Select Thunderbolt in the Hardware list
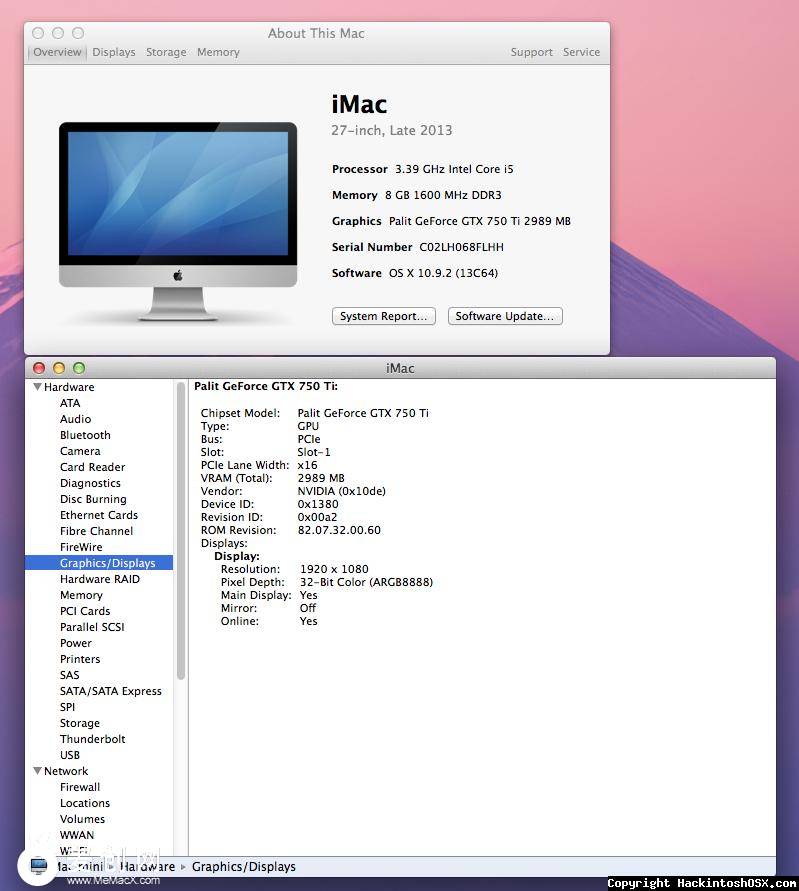The height and width of the screenshot is (891, 799). click(92, 739)
